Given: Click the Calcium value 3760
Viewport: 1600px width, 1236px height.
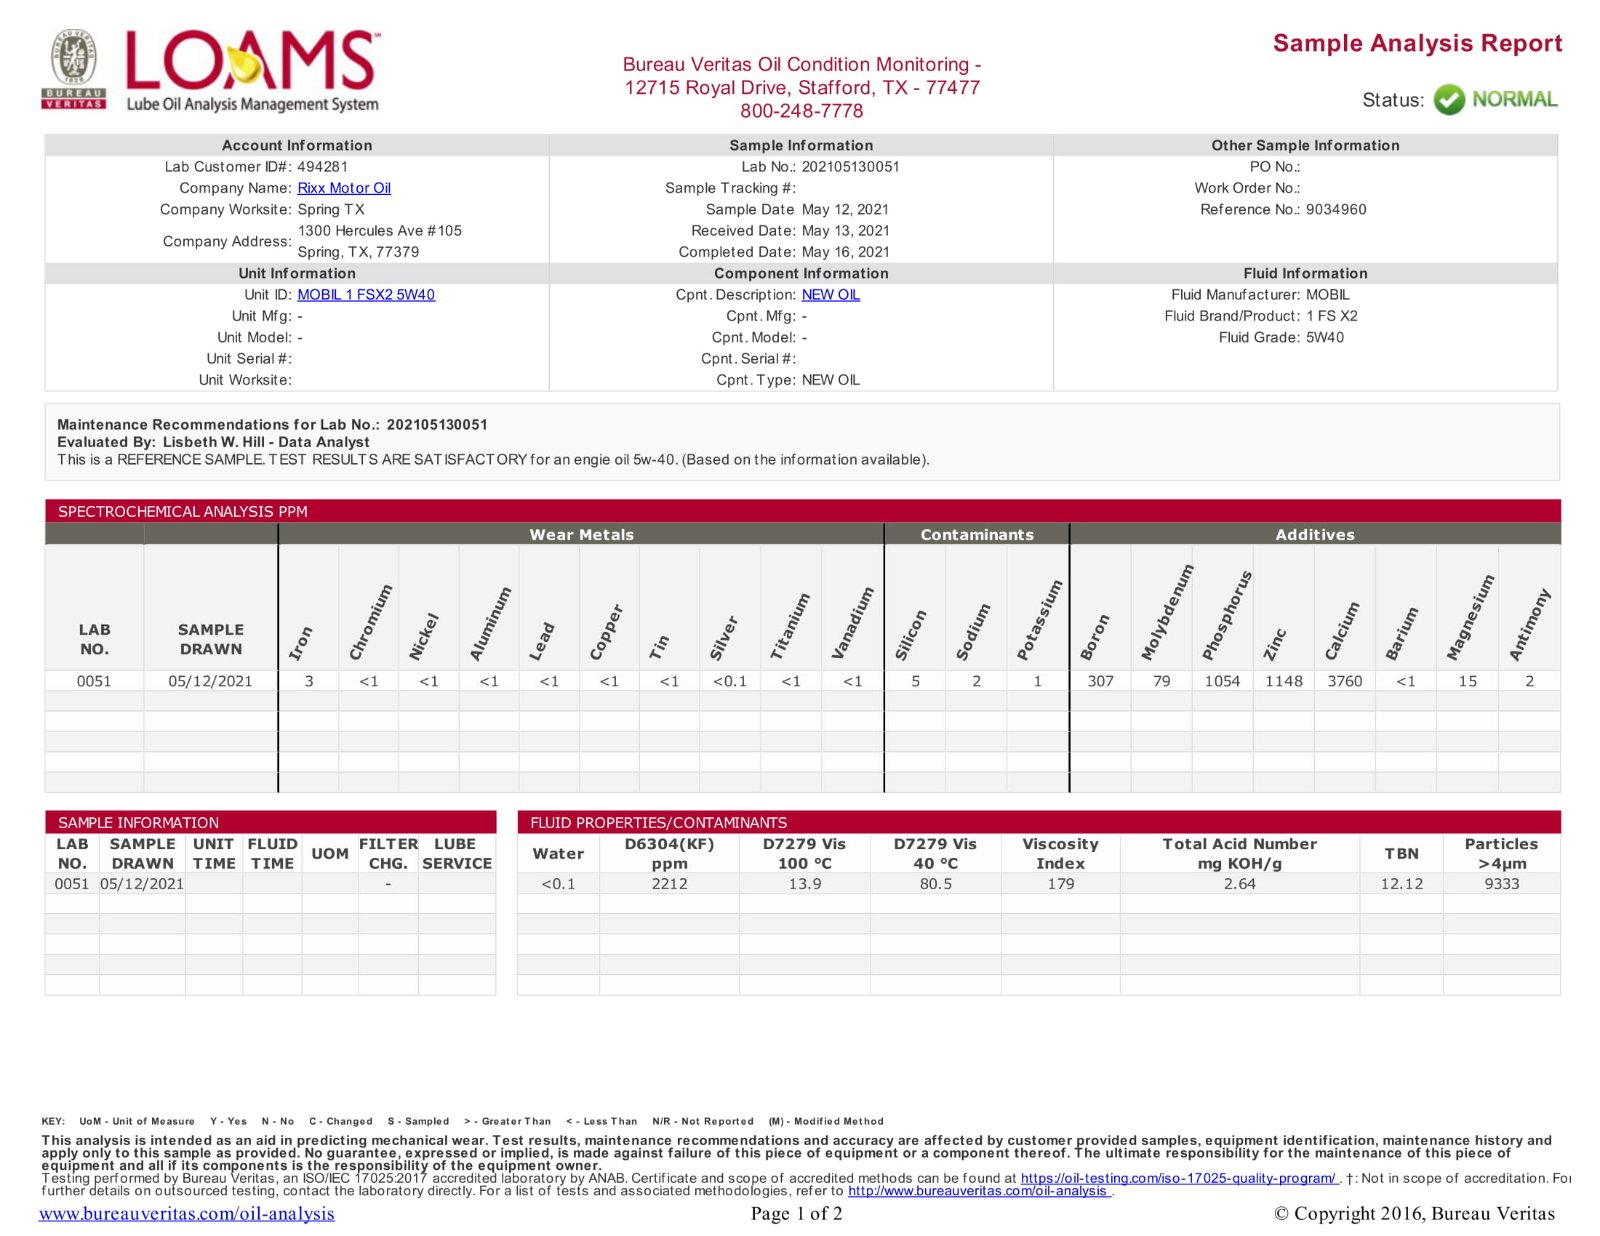Looking at the screenshot, I should [x=1345, y=681].
